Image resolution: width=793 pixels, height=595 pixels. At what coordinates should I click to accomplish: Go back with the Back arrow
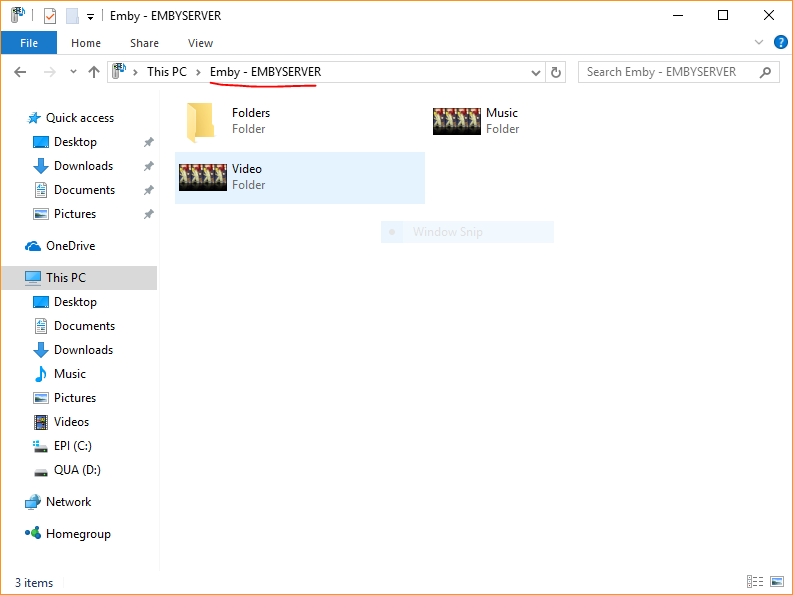(x=20, y=72)
